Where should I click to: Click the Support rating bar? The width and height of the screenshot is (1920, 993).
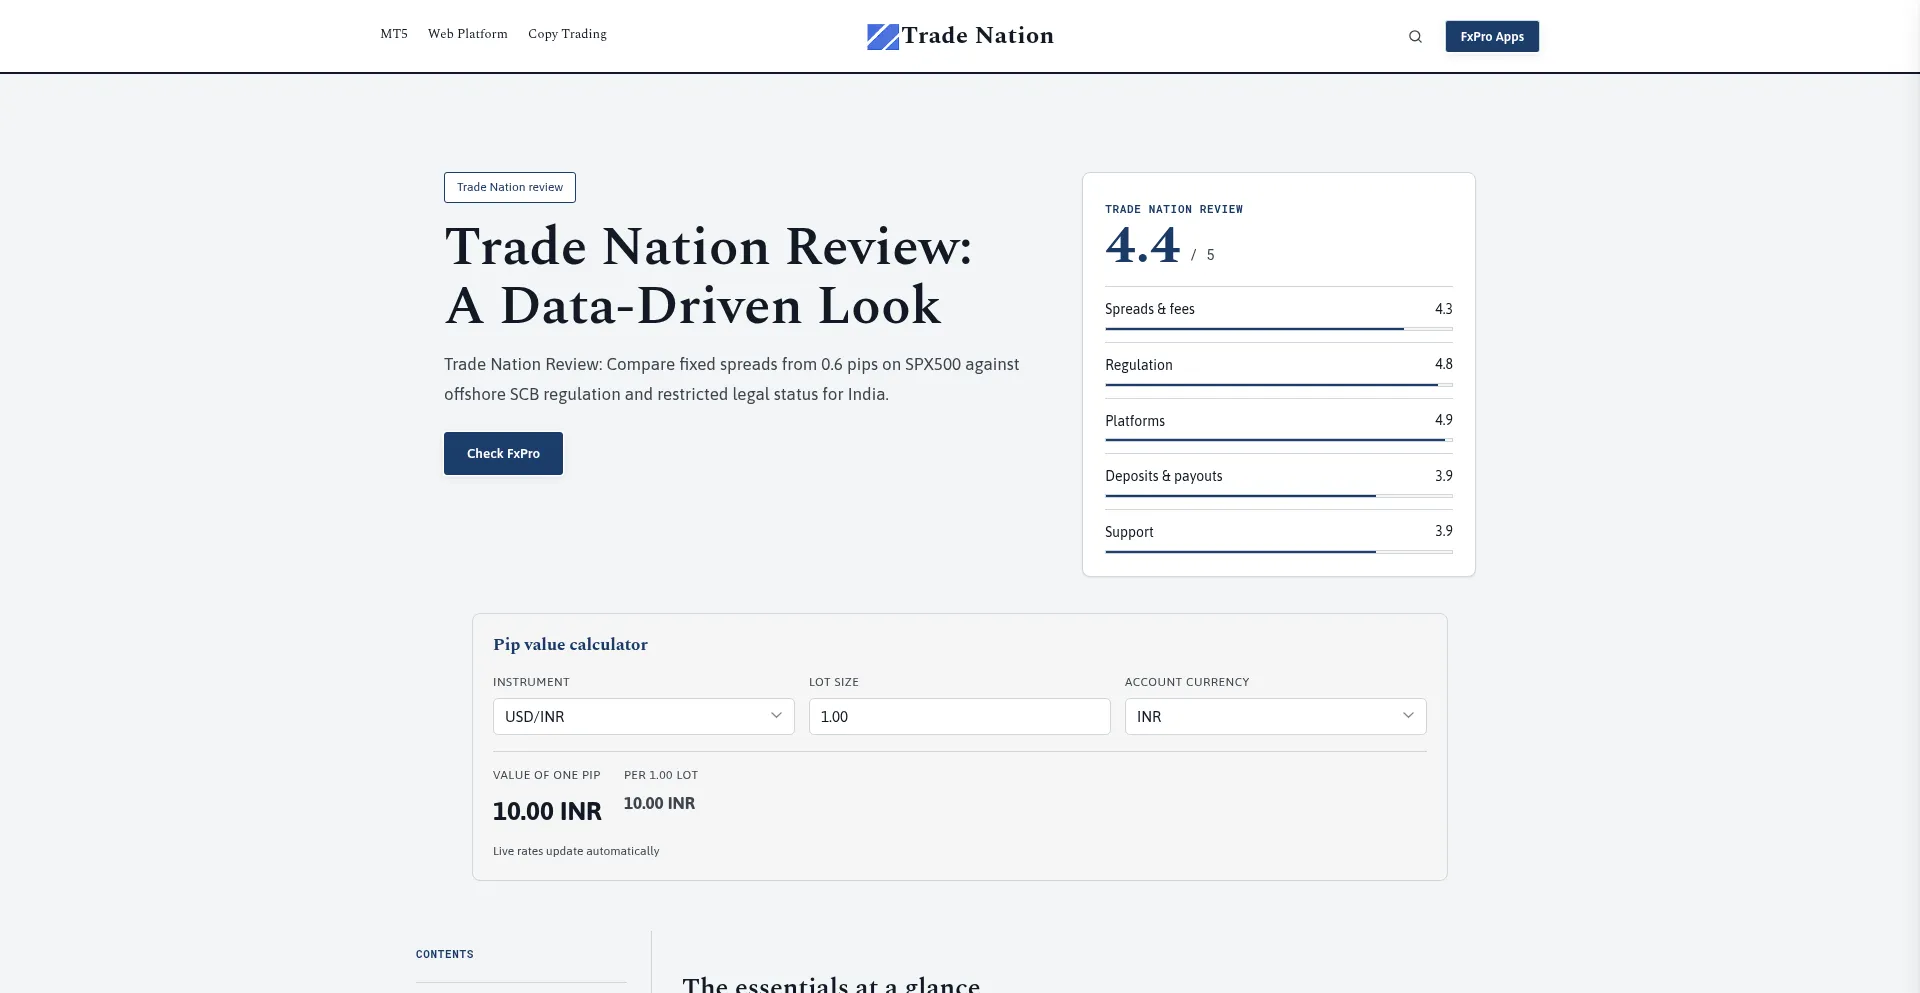click(x=1279, y=551)
